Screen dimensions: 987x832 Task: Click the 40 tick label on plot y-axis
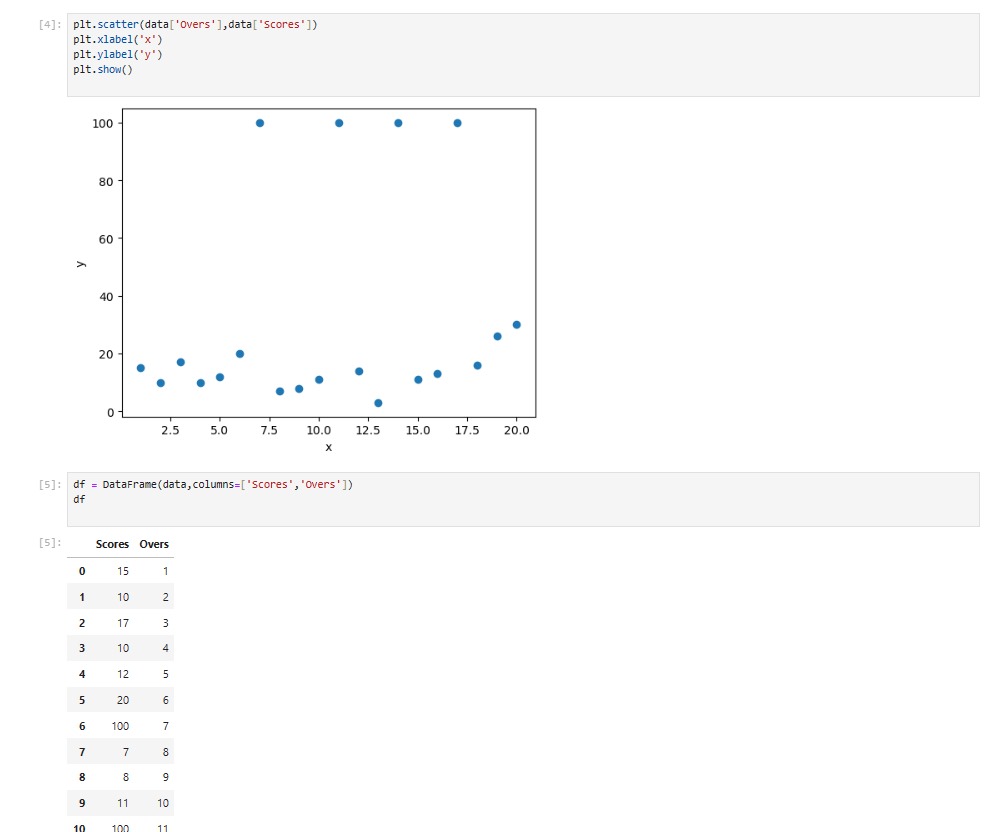point(106,297)
